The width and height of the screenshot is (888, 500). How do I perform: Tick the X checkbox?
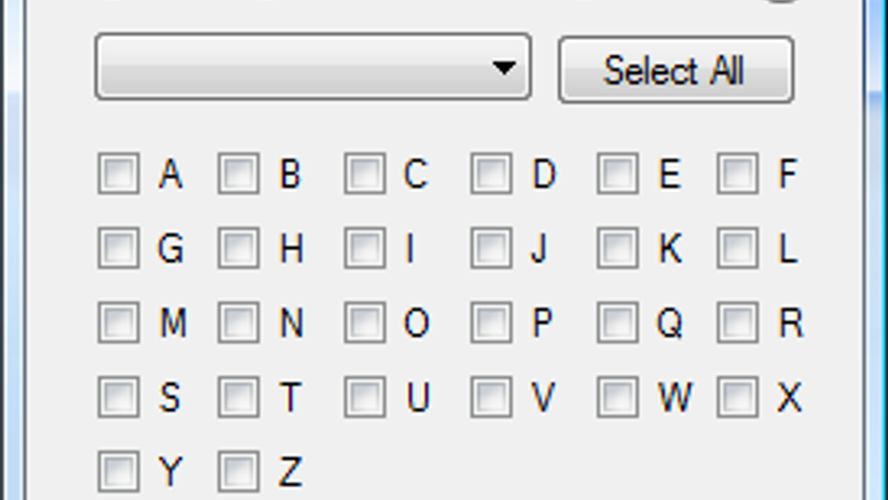coord(737,397)
